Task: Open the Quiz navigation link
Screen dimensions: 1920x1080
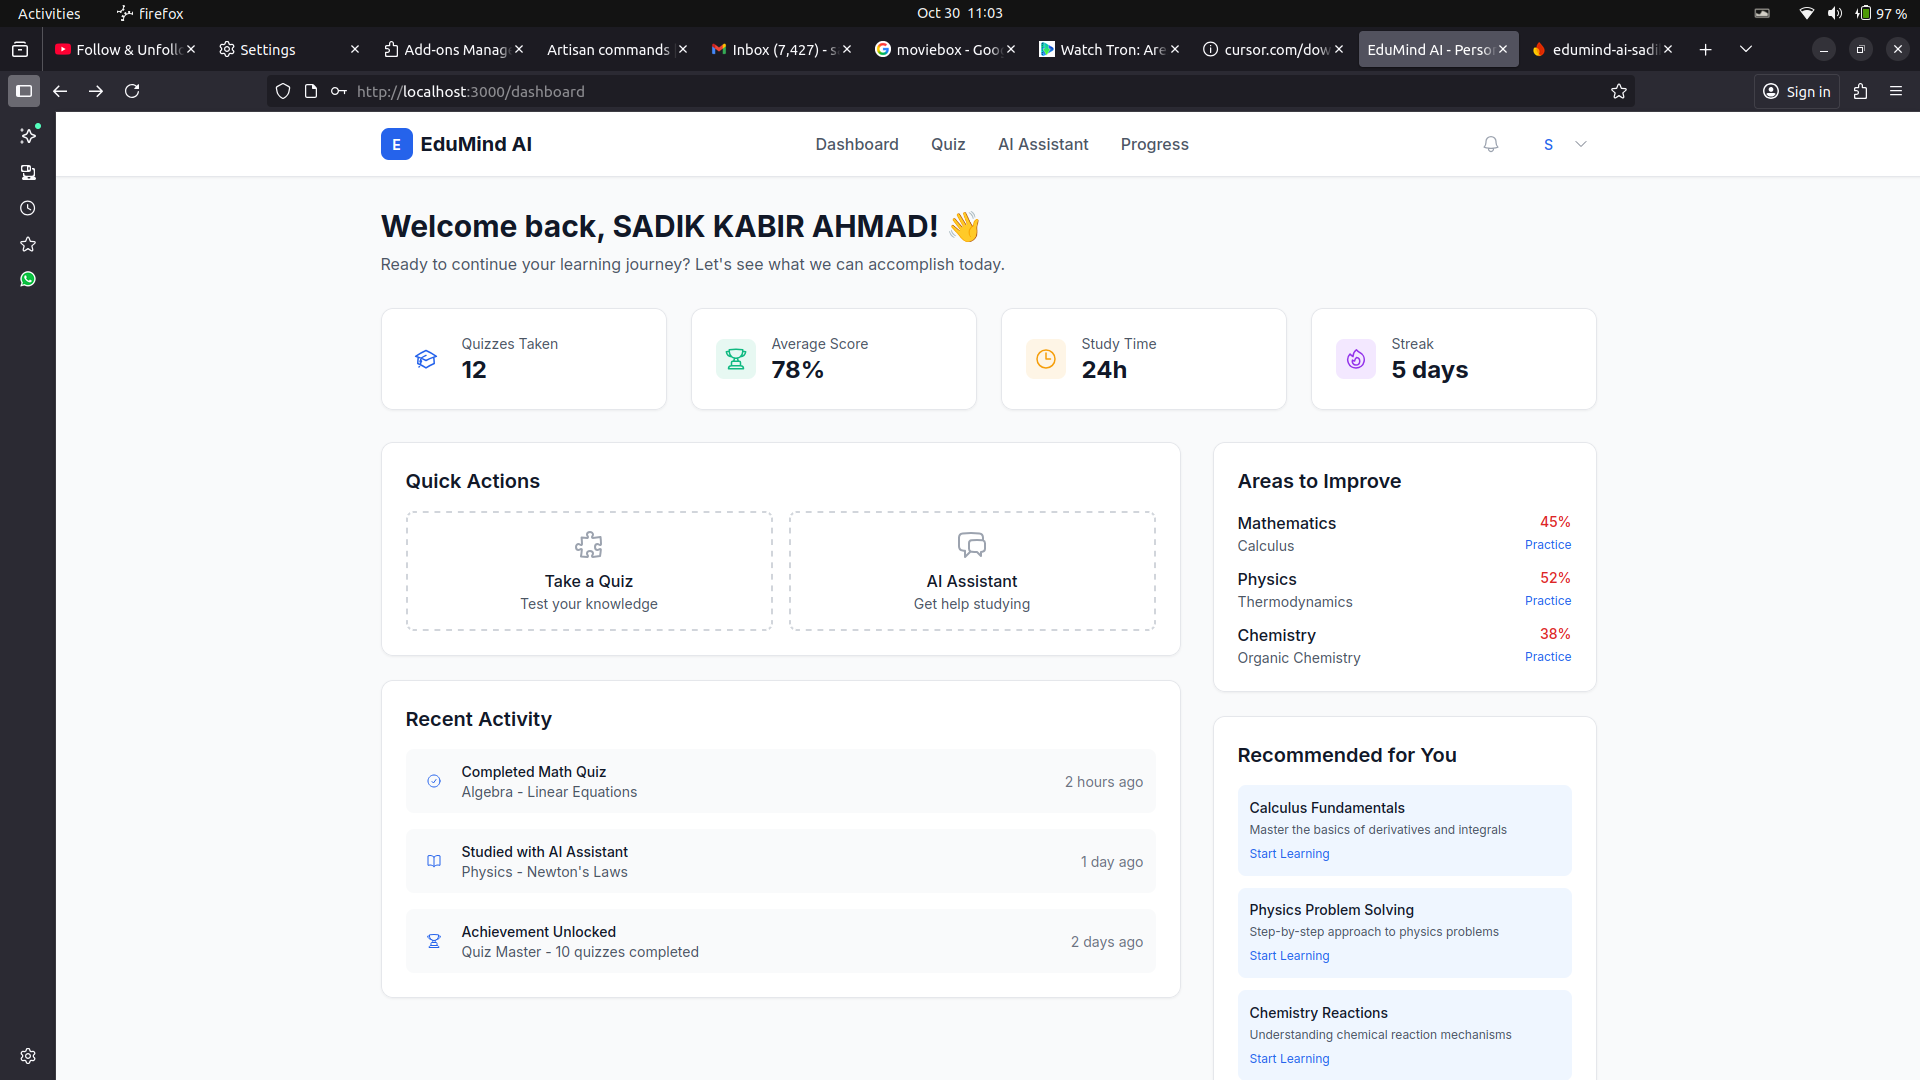Action: (947, 144)
